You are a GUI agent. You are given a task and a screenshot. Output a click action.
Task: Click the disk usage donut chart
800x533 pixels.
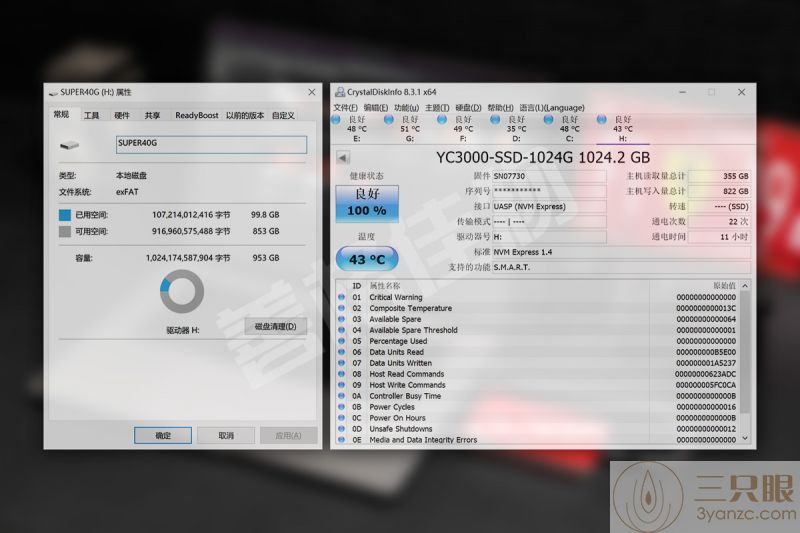pos(182,291)
